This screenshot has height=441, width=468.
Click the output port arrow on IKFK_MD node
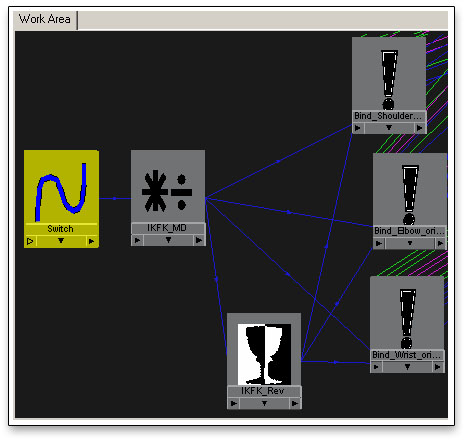[199, 240]
